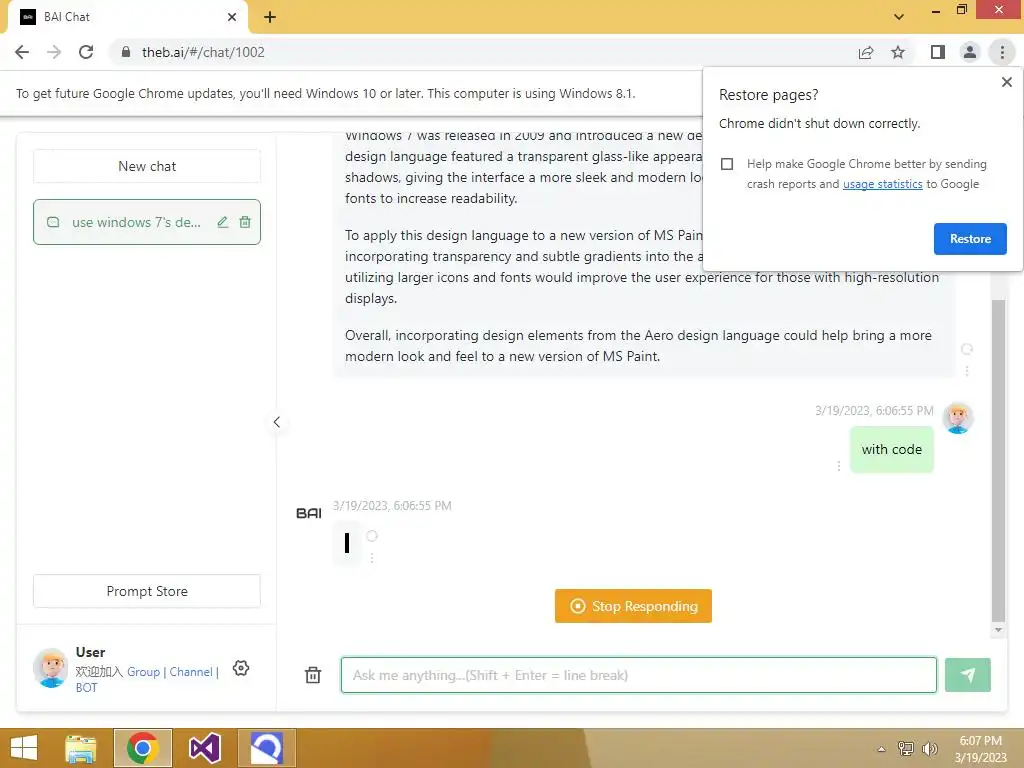1024x768 pixels.
Task: Click the user avatar in the sidebar
Action: coord(50,667)
